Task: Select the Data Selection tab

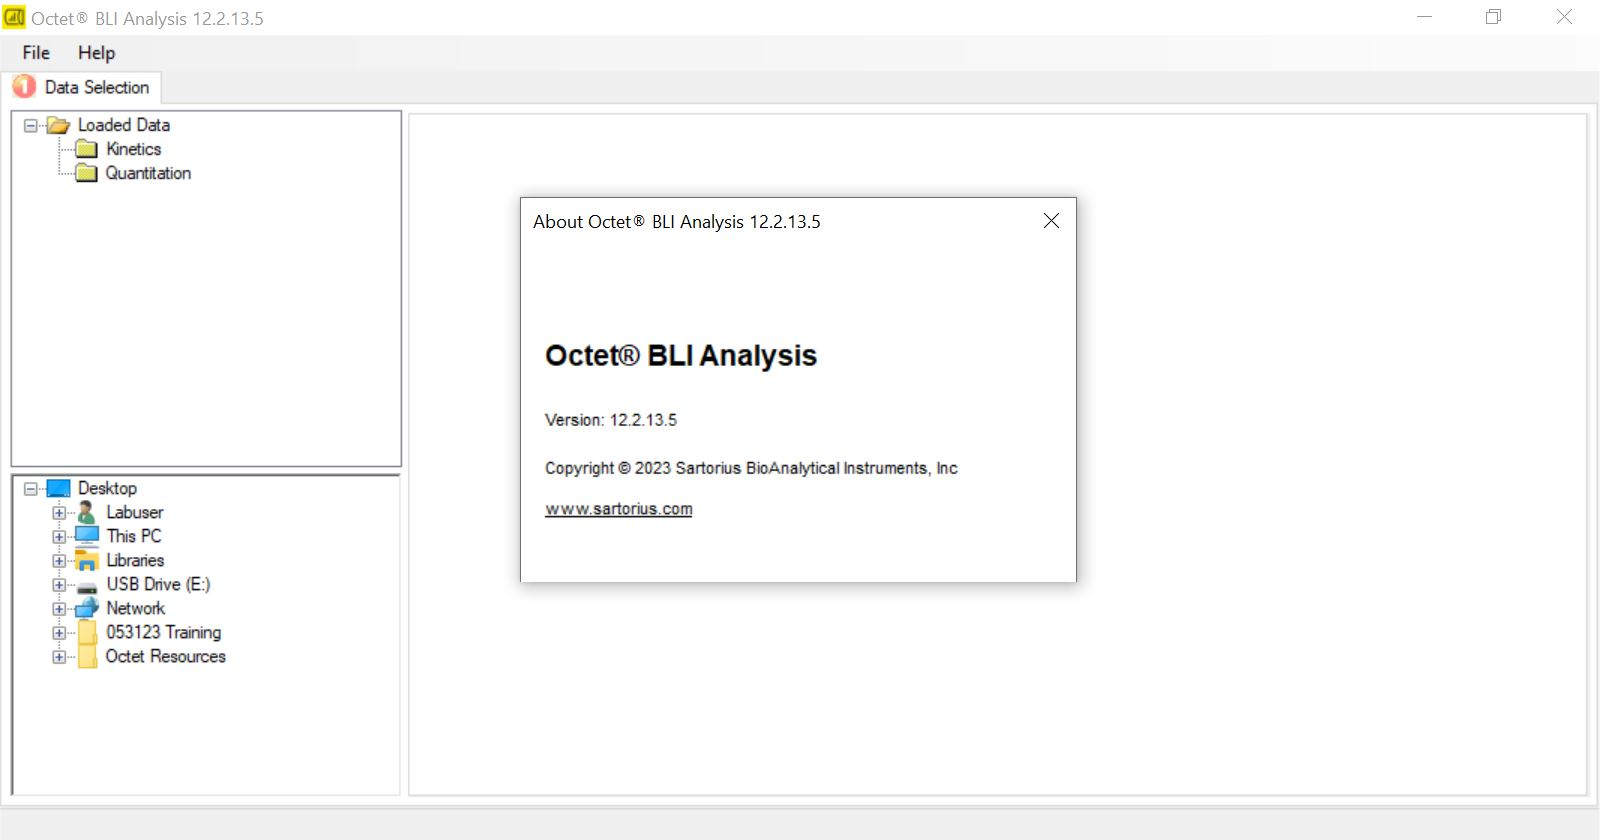Action: (81, 87)
